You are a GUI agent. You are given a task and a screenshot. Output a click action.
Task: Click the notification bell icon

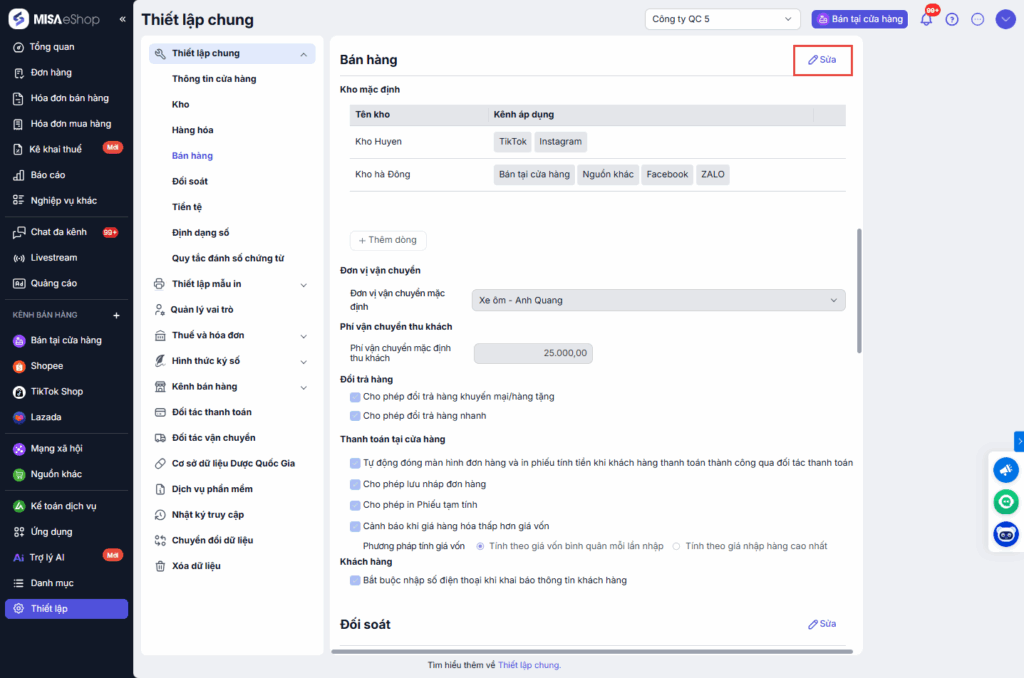[x=926, y=19]
